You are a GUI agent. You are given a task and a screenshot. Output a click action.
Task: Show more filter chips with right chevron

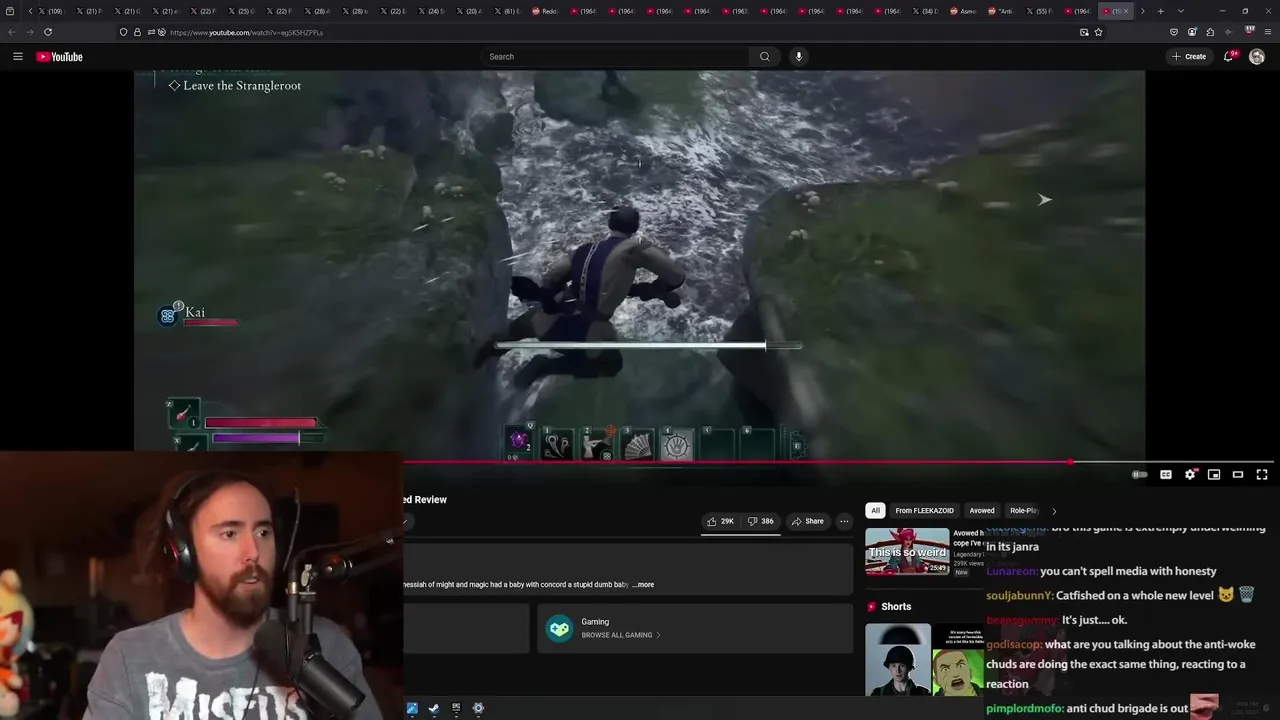point(1053,511)
